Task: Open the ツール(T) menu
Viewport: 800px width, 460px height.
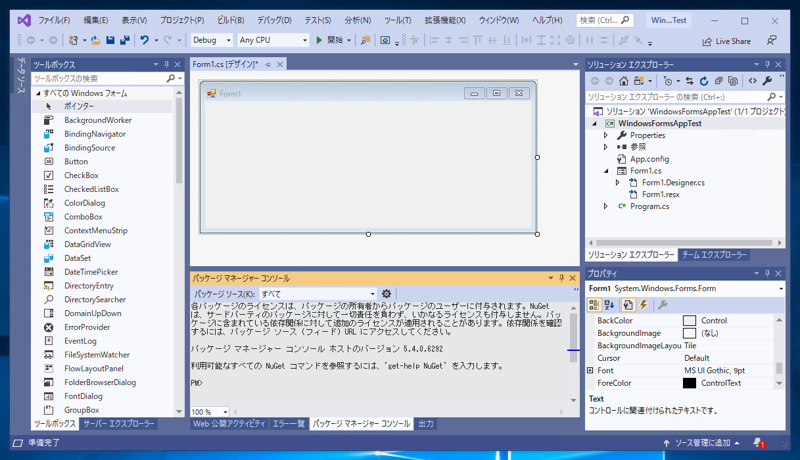Action: [x=397, y=20]
